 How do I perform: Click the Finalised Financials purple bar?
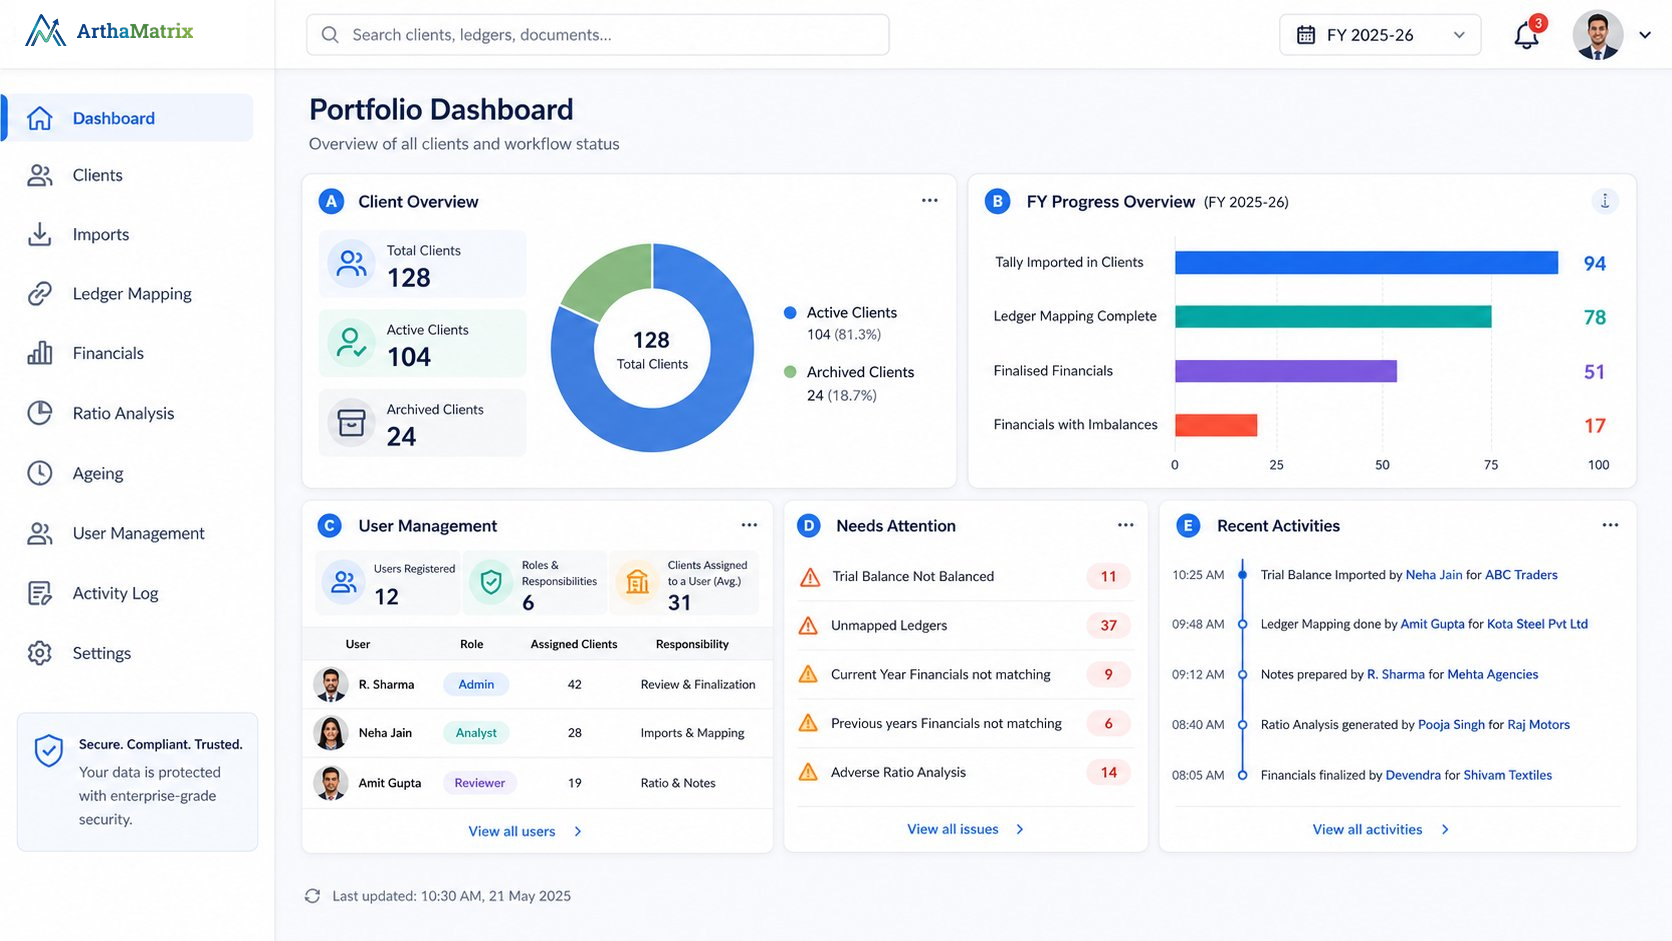(x=1286, y=371)
